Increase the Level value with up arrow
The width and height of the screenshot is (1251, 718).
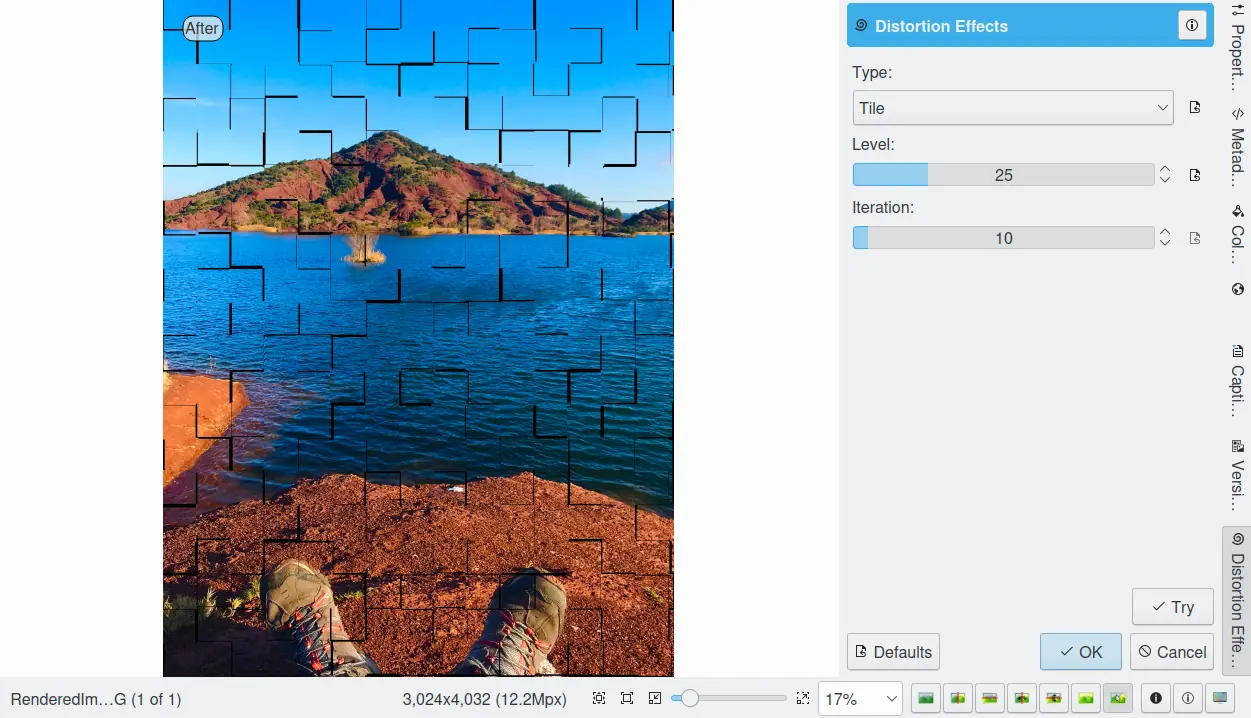point(1165,169)
